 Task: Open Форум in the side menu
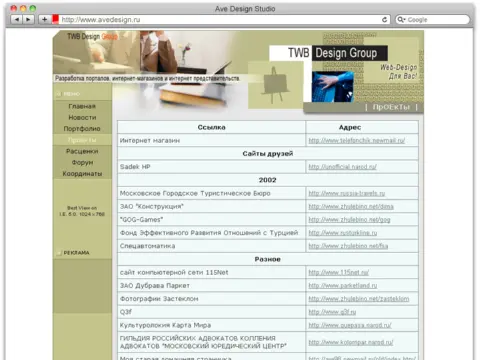[82, 163]
